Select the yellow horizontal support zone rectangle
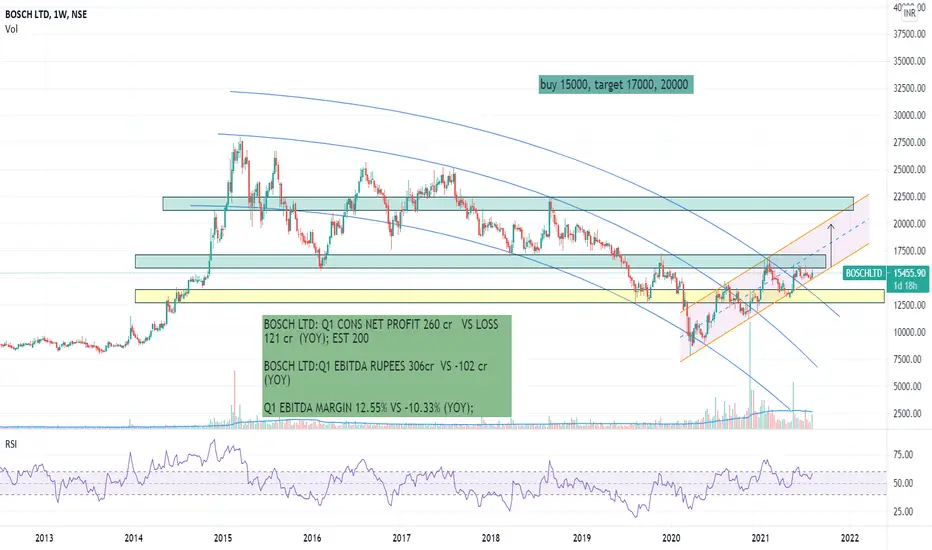932x550 pixels. pos(510,296)
